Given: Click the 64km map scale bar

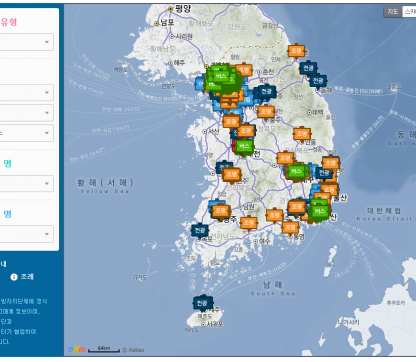Looking at the screenshot, I should [x=104, y=349].
